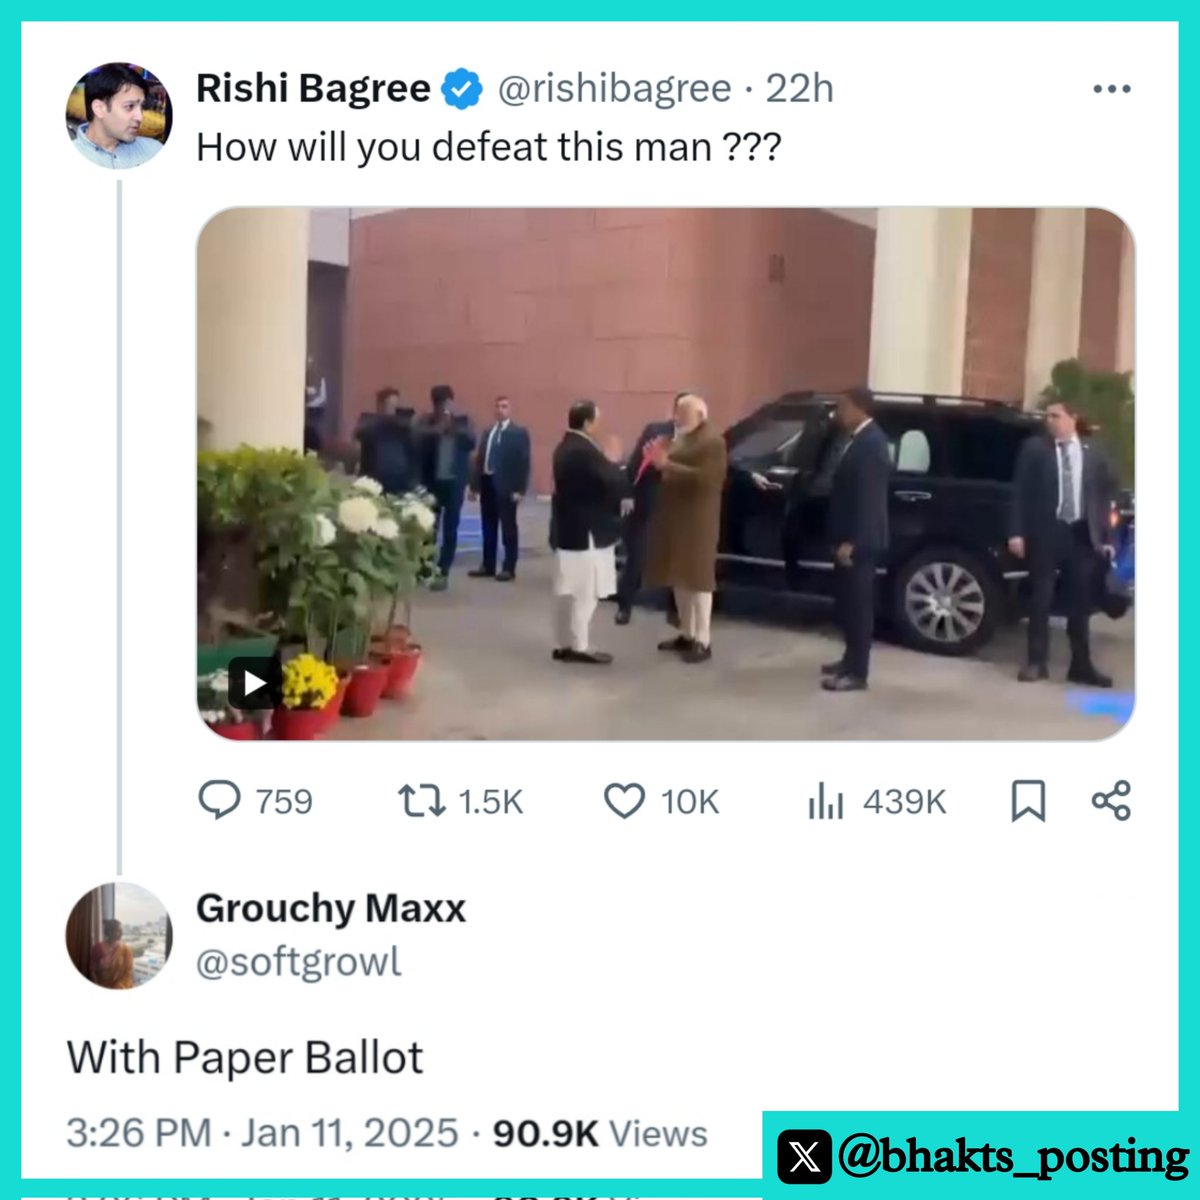Click the Rishi Bagree display name
This screenshot has height=1200, width=1200.
pyautogui.click(x=313, y=88)
